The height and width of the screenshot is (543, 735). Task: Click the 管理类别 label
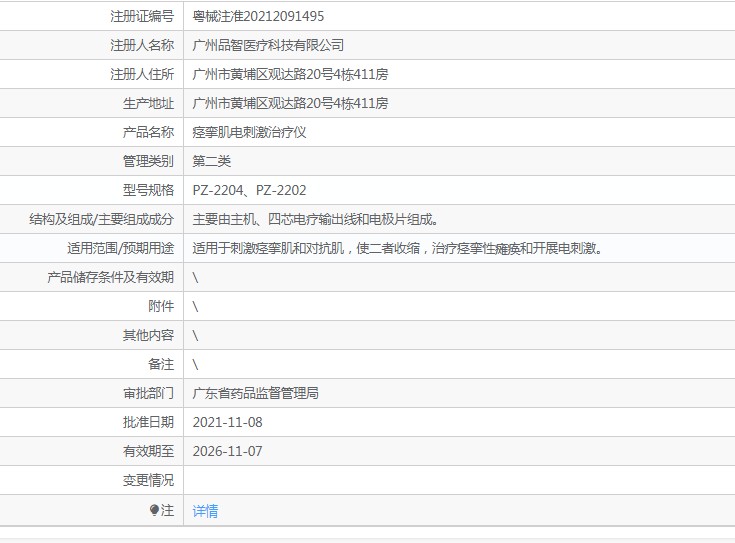pos(148,161)
